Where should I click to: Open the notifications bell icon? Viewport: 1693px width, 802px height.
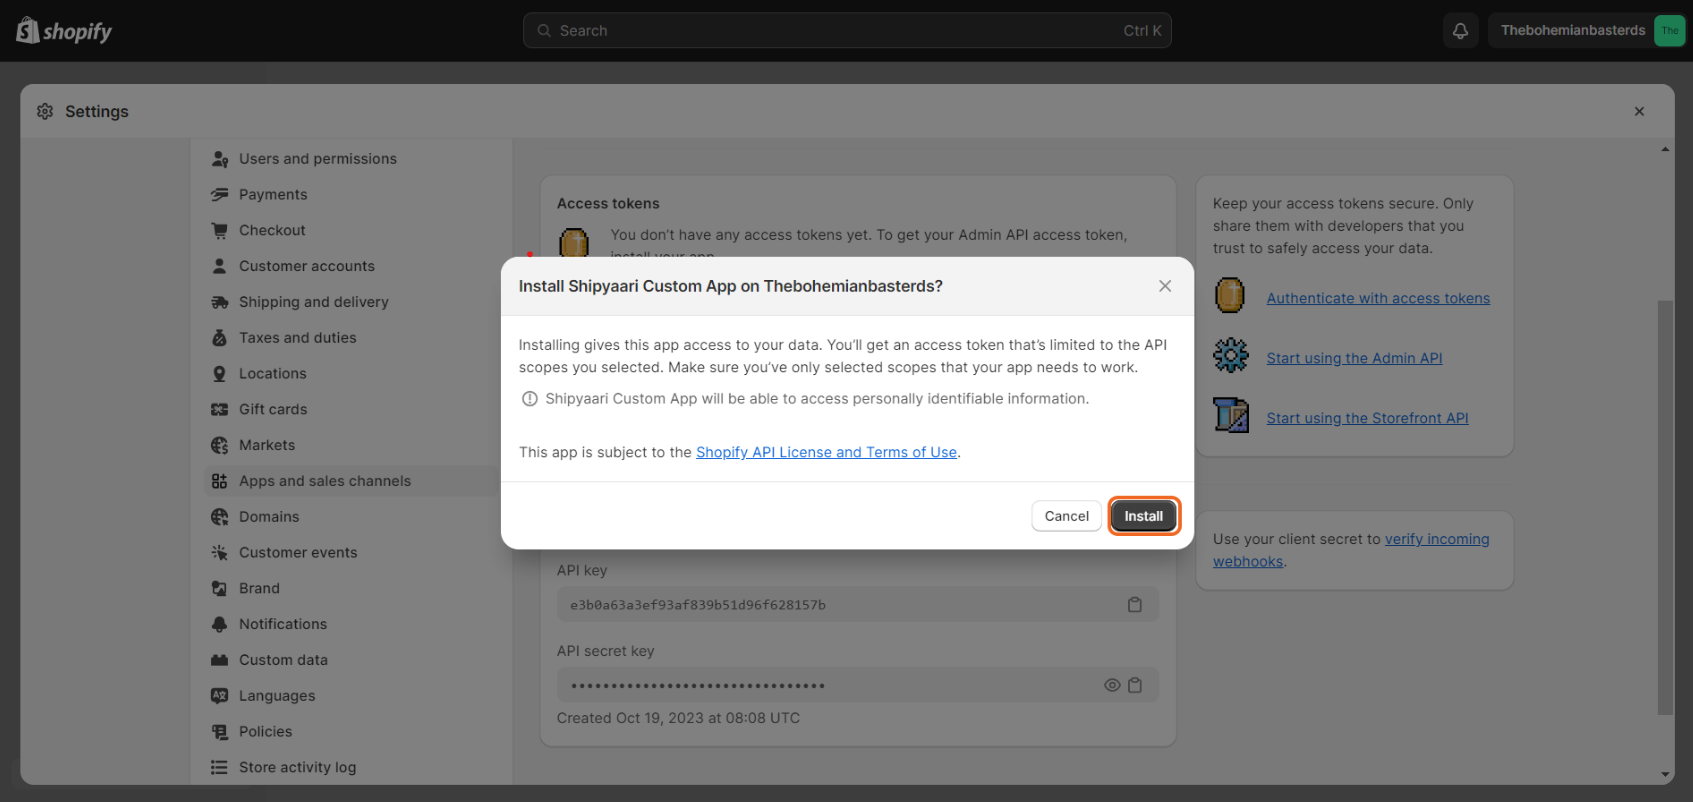click(1460, 31)
